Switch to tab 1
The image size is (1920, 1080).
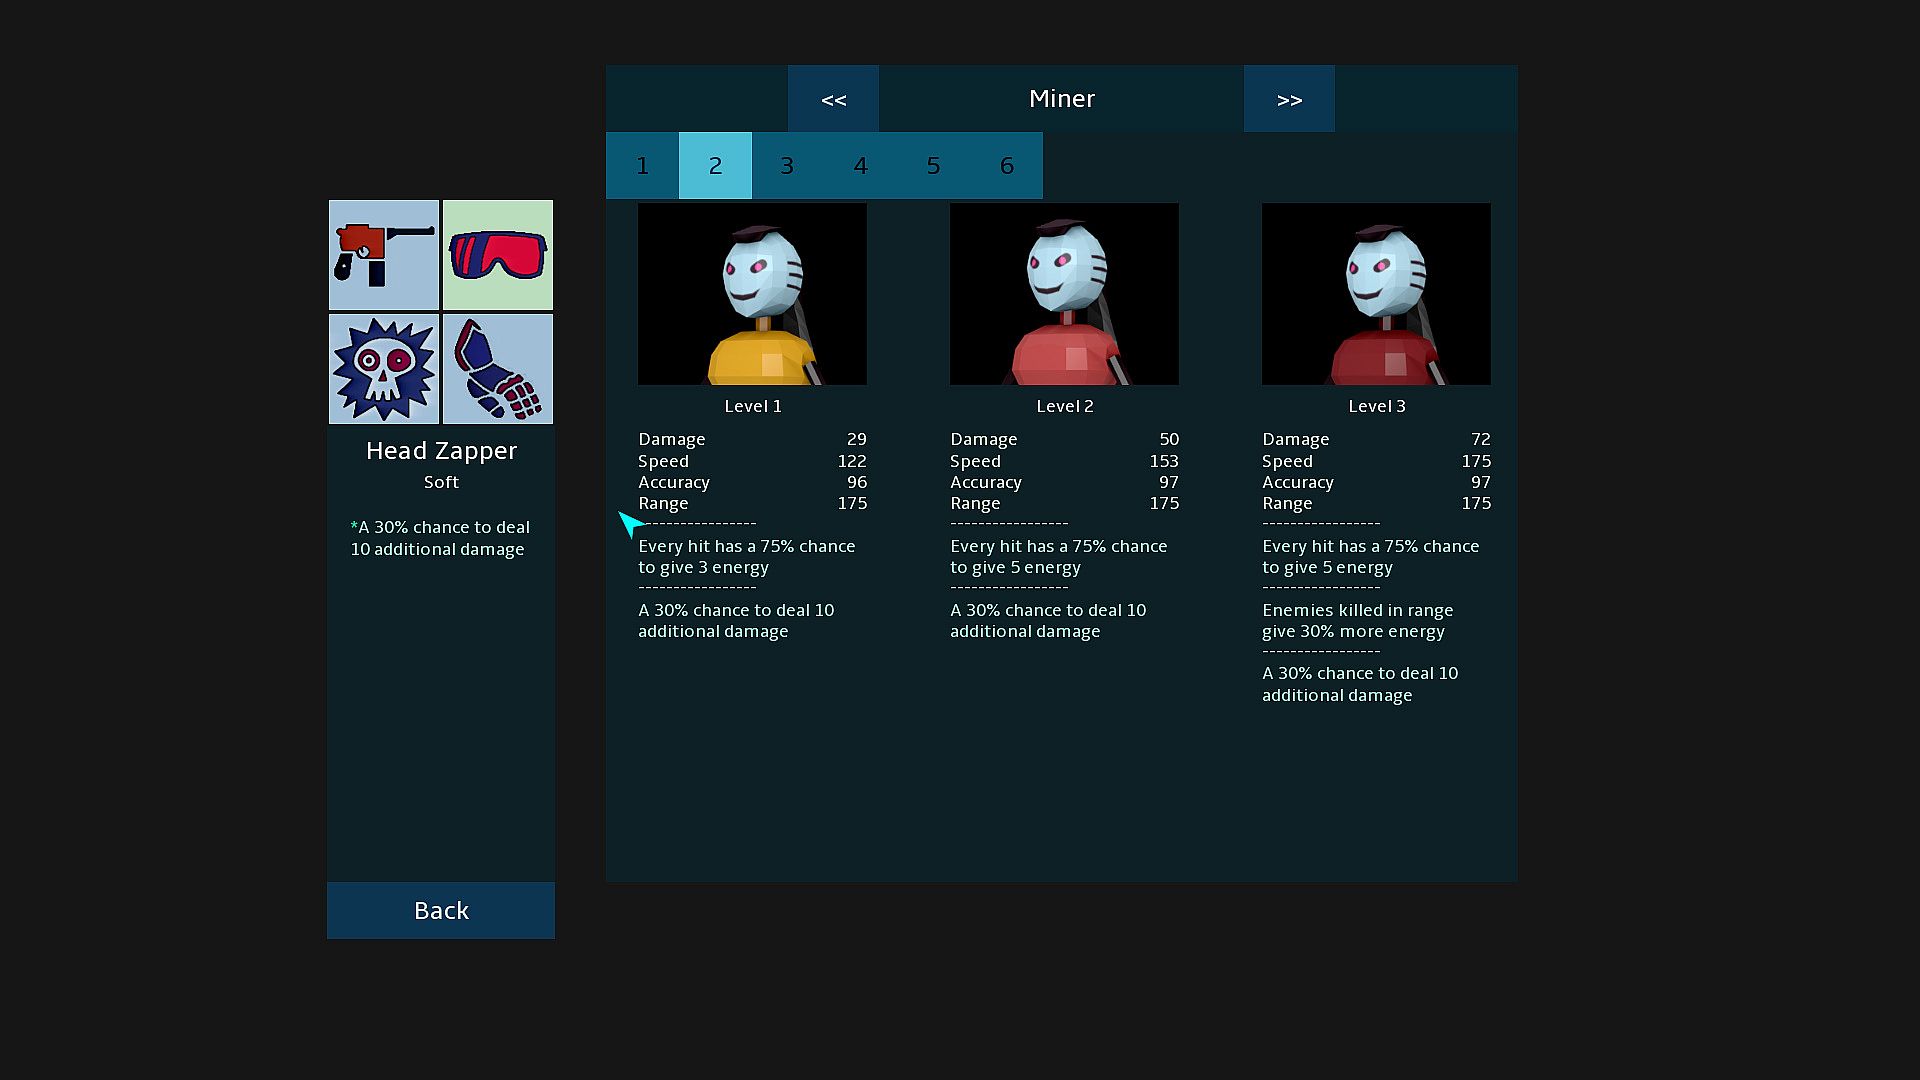pos(642,166)
